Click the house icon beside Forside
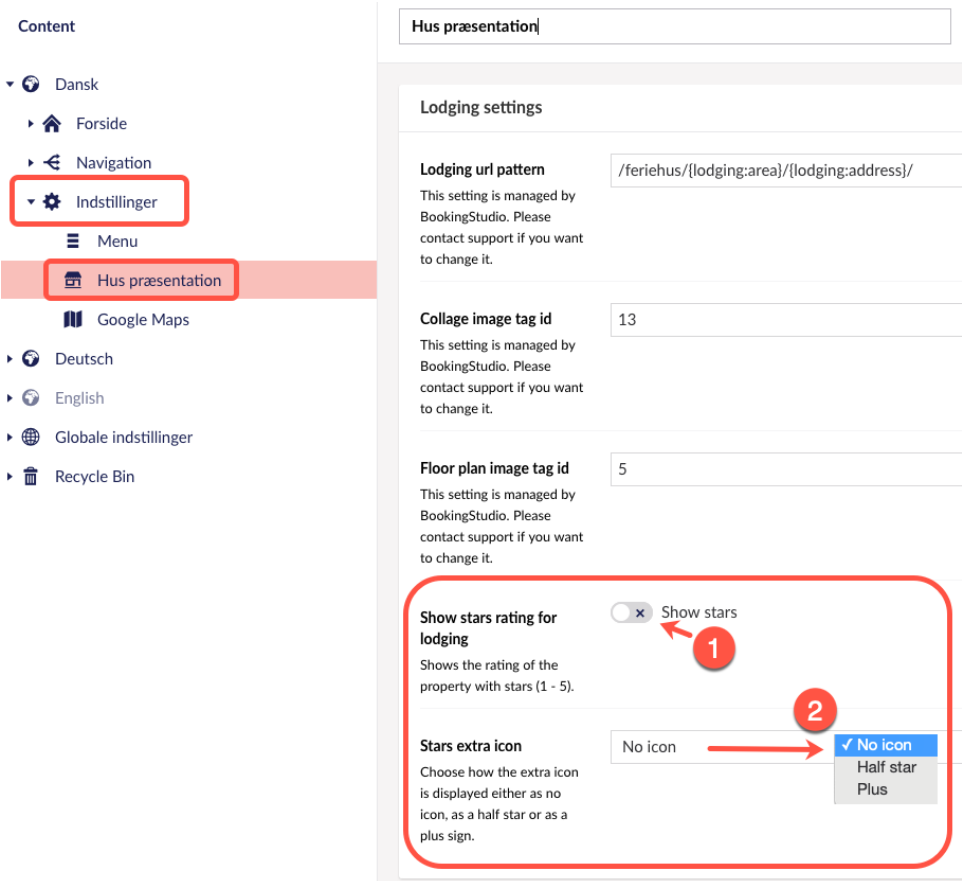This screenshot has height=881, width=962. click(52, 123)
